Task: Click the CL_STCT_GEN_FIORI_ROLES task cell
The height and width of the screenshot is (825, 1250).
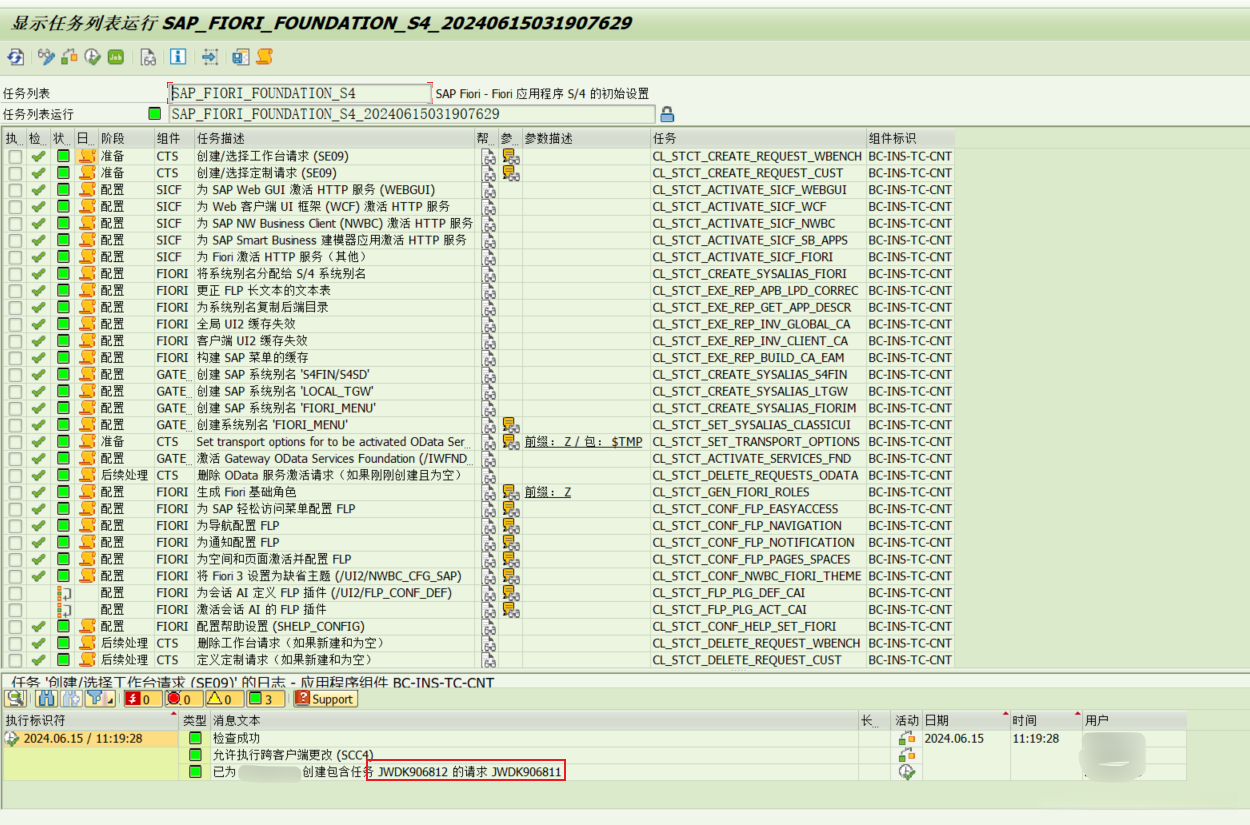Action: 757,492
